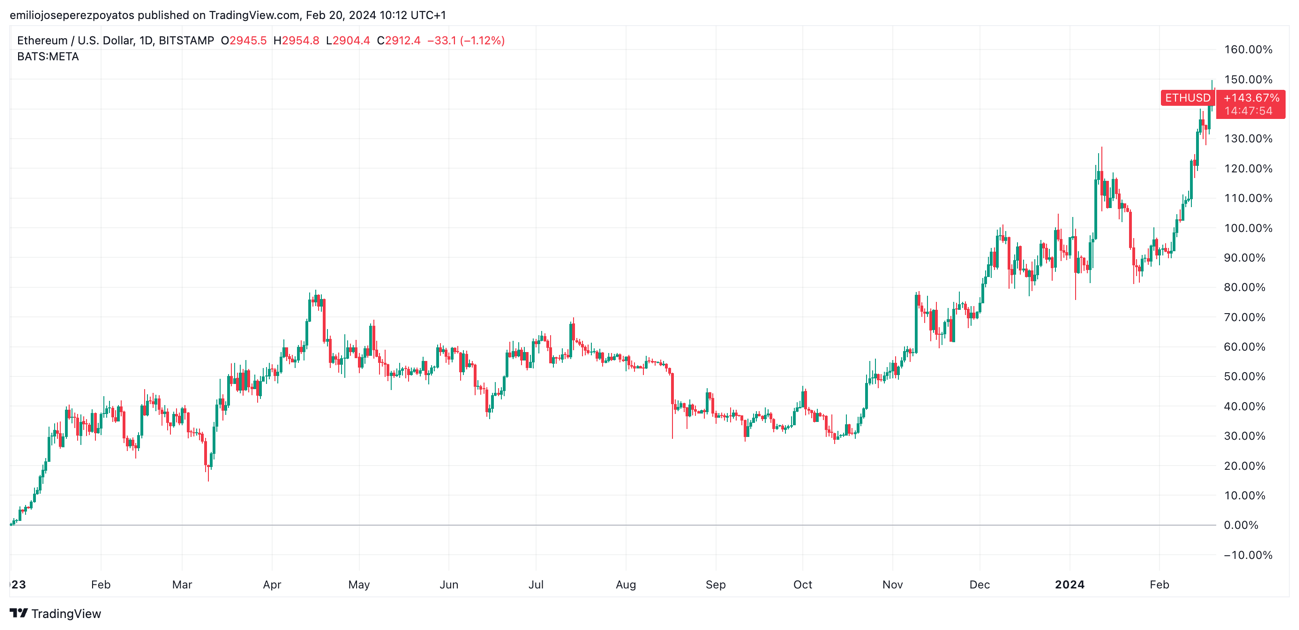Image resolution: width=1299 pixels, height=630 pixels.
Task: Click the TradingView.com text in header
Action: click(x=254, y=15)
